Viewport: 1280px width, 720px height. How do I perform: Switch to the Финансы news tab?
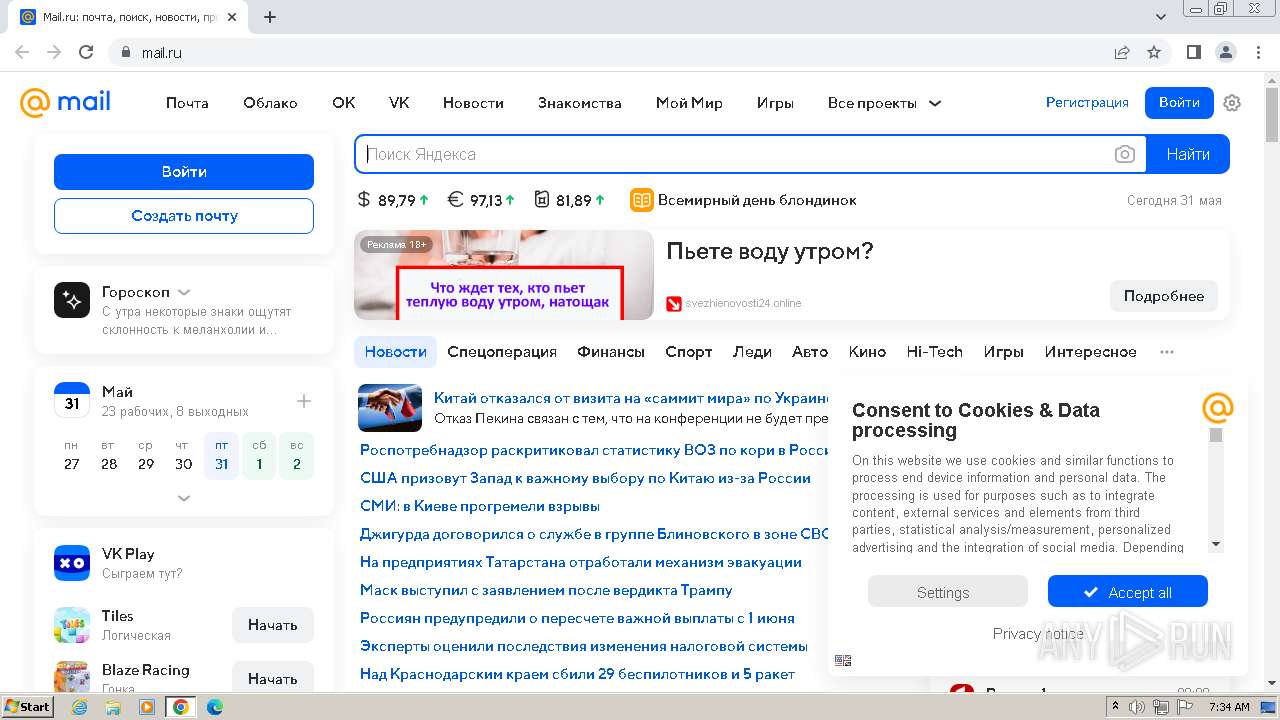click(611, 352)
